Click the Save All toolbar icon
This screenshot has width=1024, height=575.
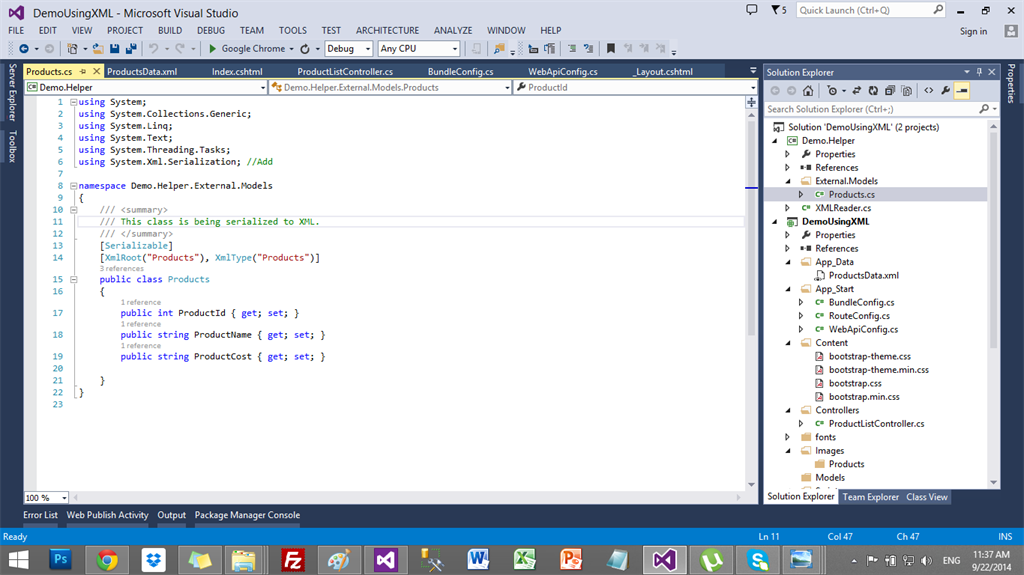[x=131, y=48]
